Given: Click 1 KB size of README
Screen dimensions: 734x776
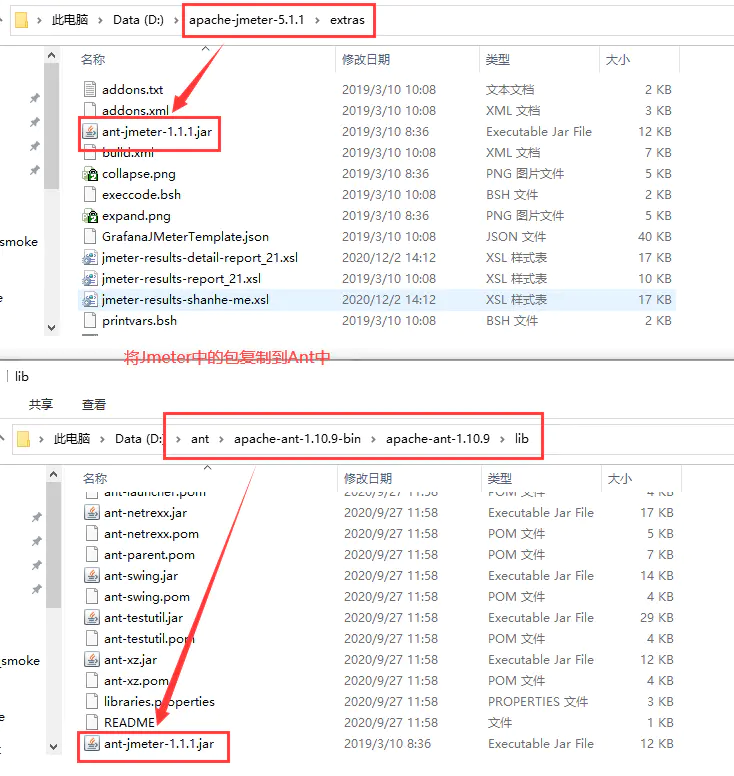Looking at the screenshot, I should (661, 723).
